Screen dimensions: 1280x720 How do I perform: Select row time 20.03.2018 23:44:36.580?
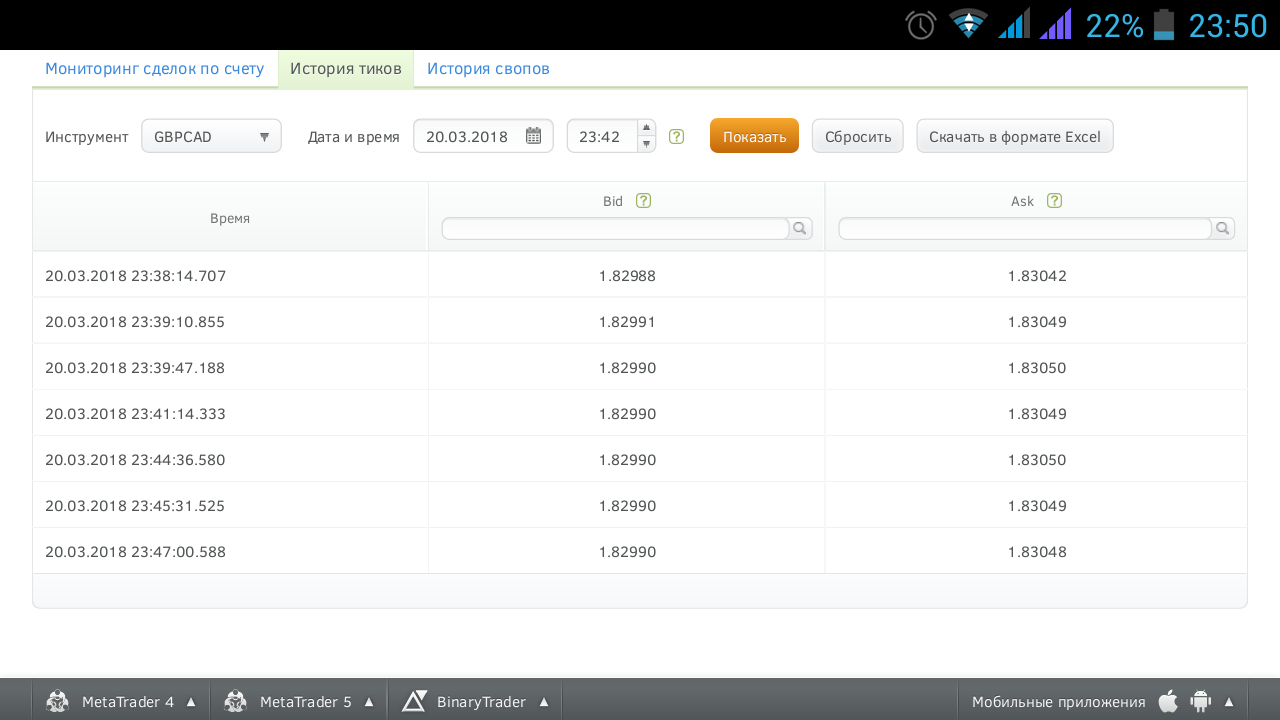point(135,460)
